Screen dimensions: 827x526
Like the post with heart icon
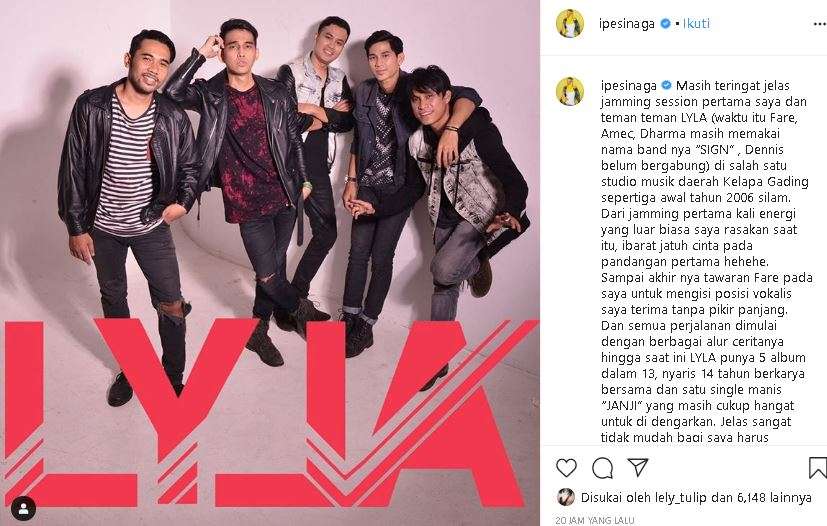[x=566, y=467]
